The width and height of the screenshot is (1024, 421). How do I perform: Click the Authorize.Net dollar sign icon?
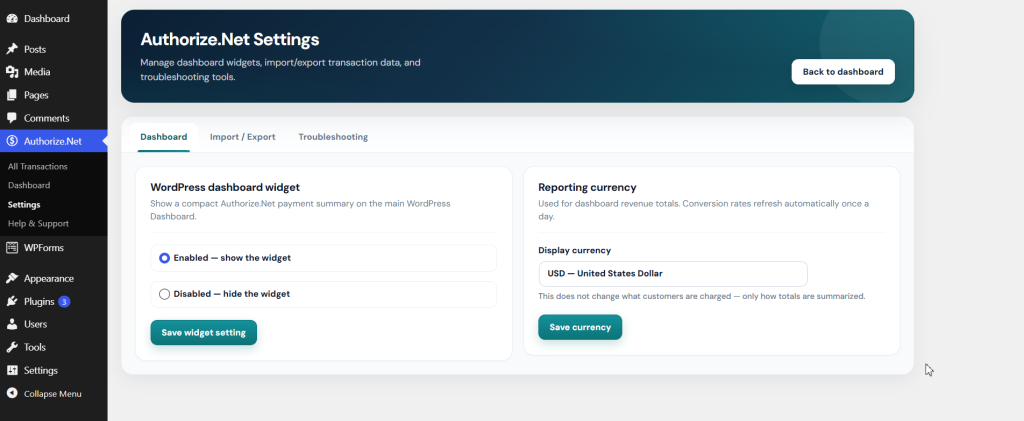coord(12,141)
